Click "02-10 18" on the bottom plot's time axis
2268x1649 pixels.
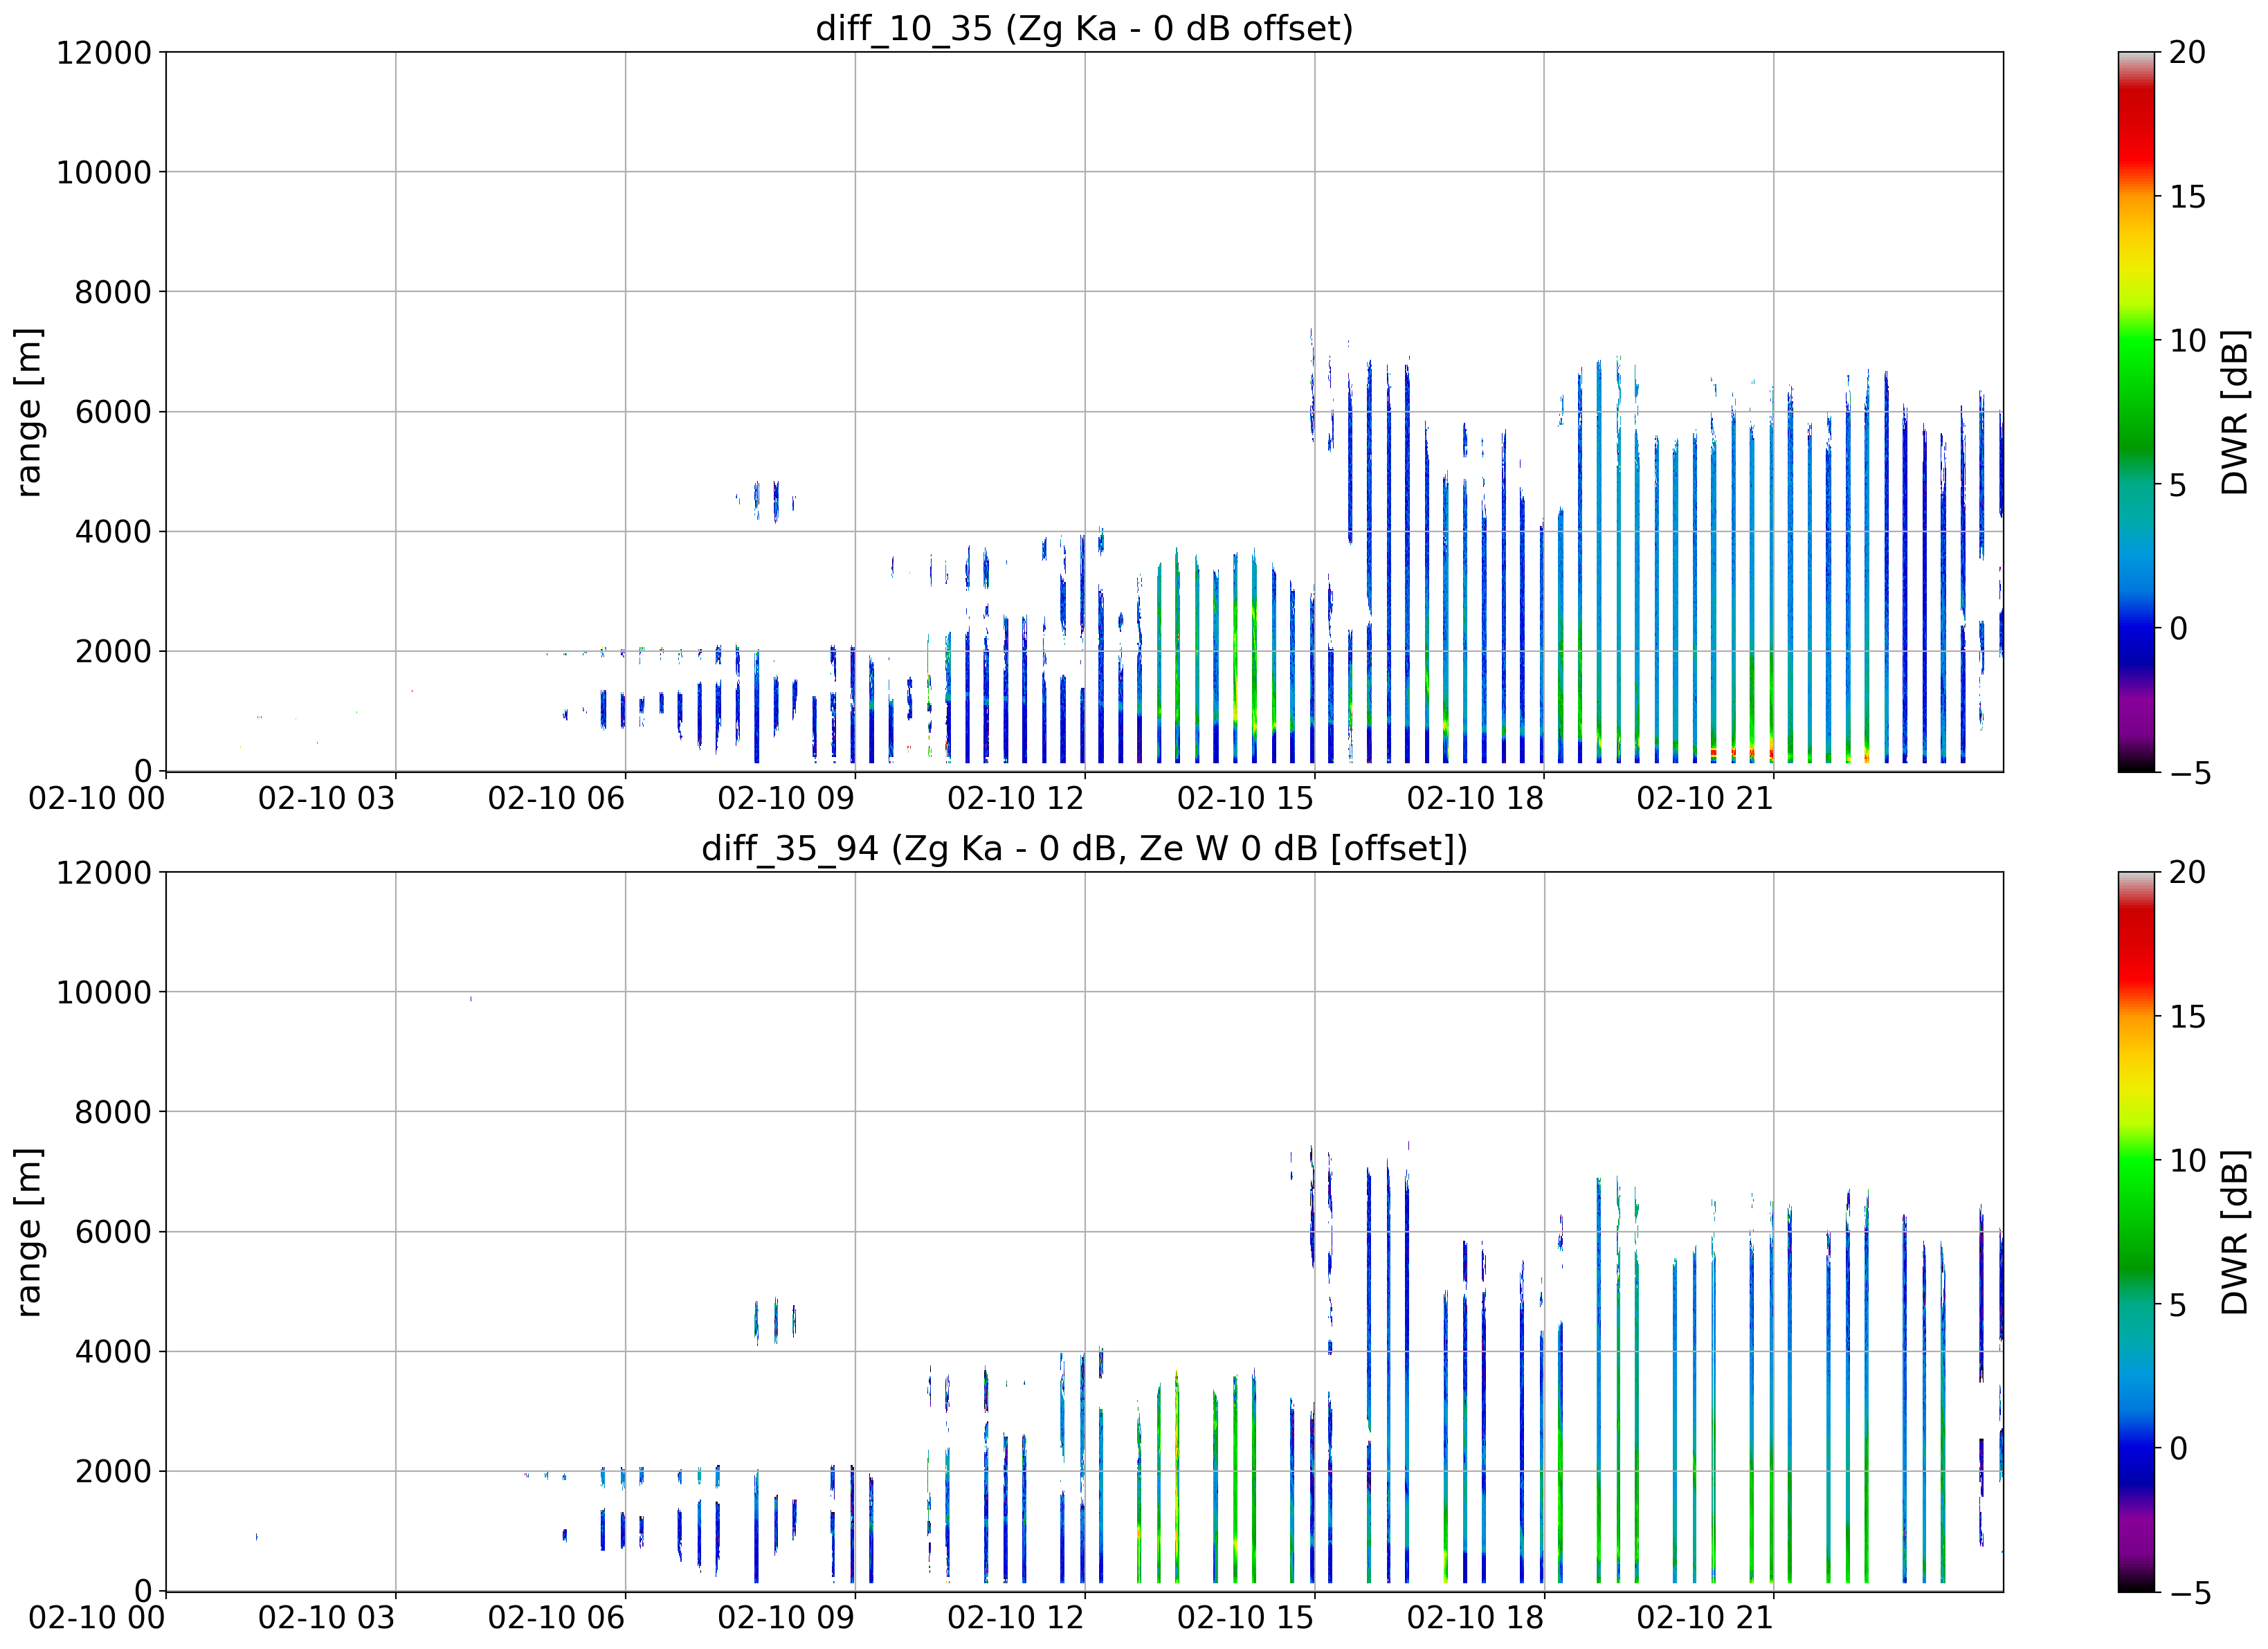(1476, 1618)
